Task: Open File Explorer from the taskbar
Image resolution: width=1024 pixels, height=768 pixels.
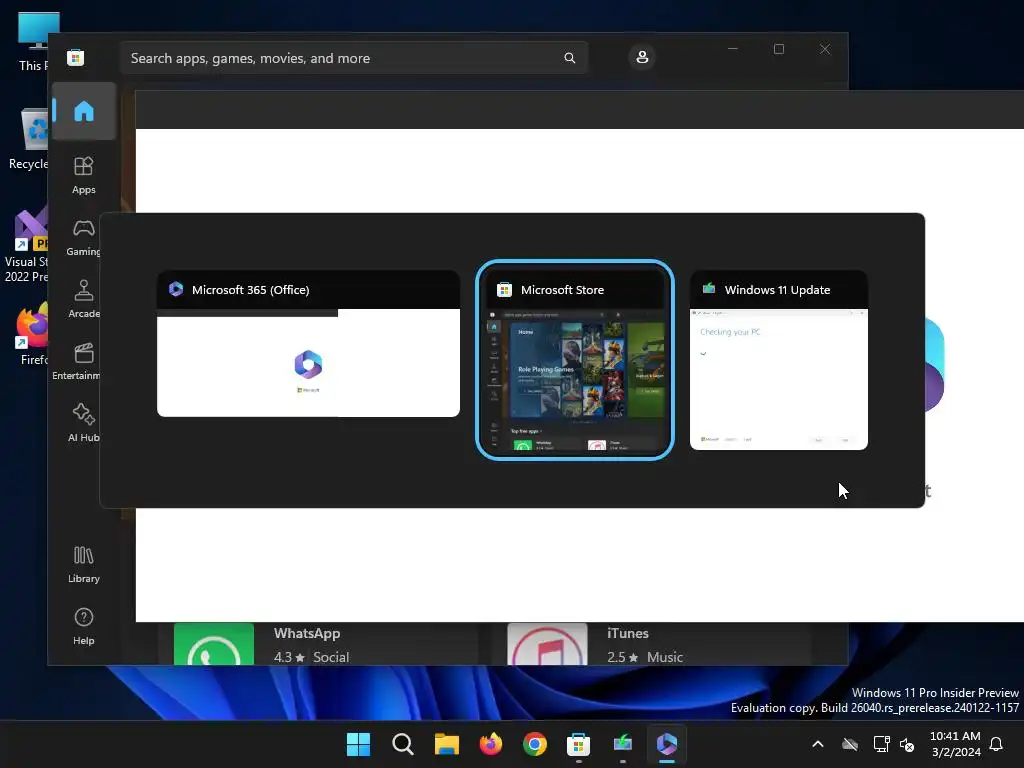Action: click(x=447, y=744)
